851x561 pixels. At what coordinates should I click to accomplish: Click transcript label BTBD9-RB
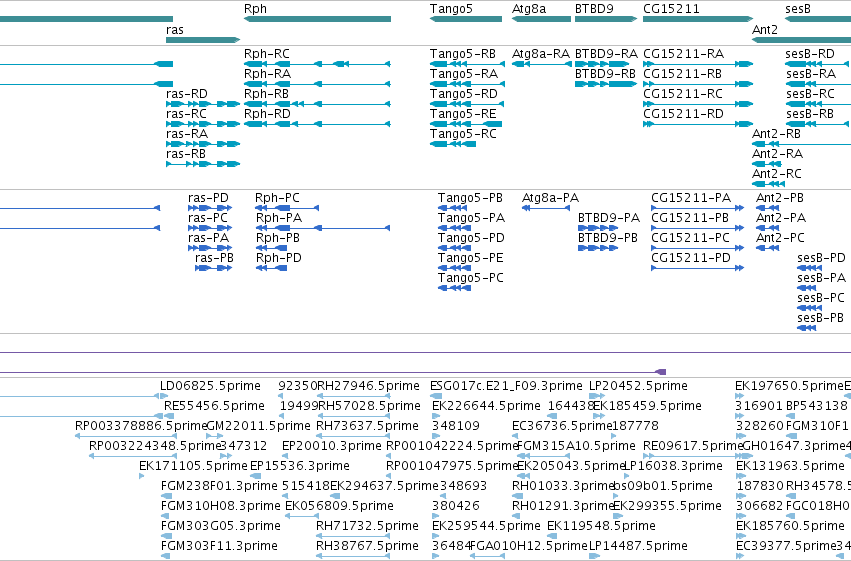point(605,74)
